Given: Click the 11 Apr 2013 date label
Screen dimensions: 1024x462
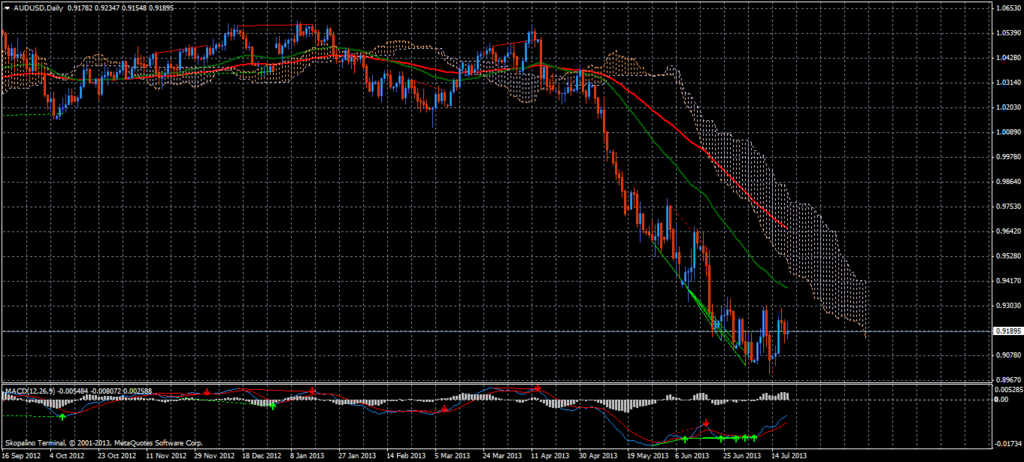Looking at the screenshot, I should [x=551, y=454].
